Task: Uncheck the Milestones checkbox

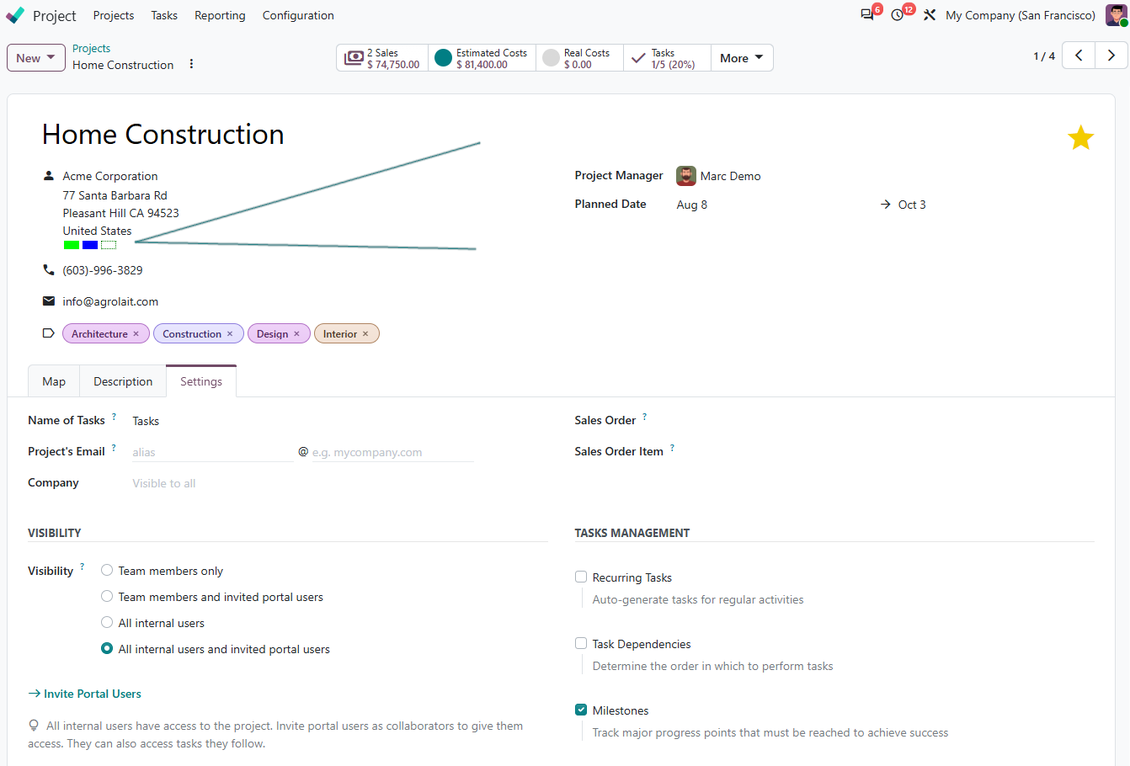Action: click(581, 709)
